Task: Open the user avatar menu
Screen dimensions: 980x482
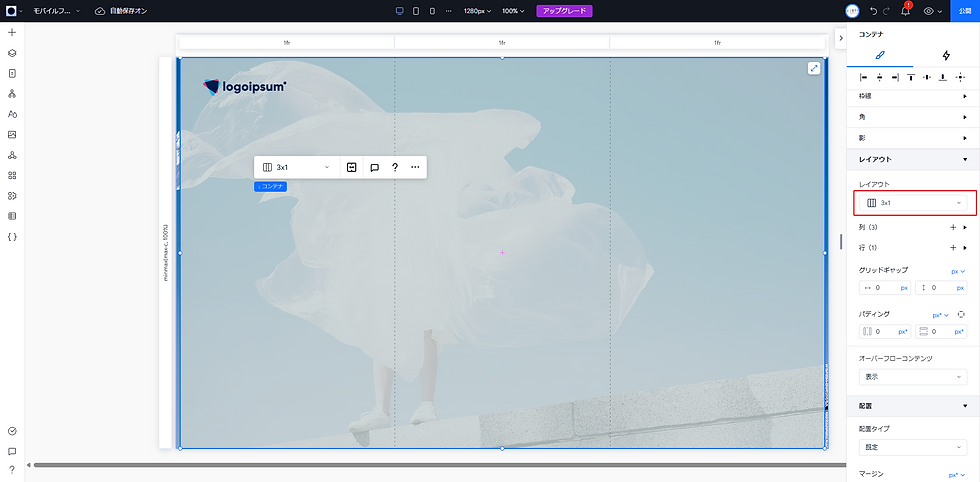Action: click(x=852, y=11)
